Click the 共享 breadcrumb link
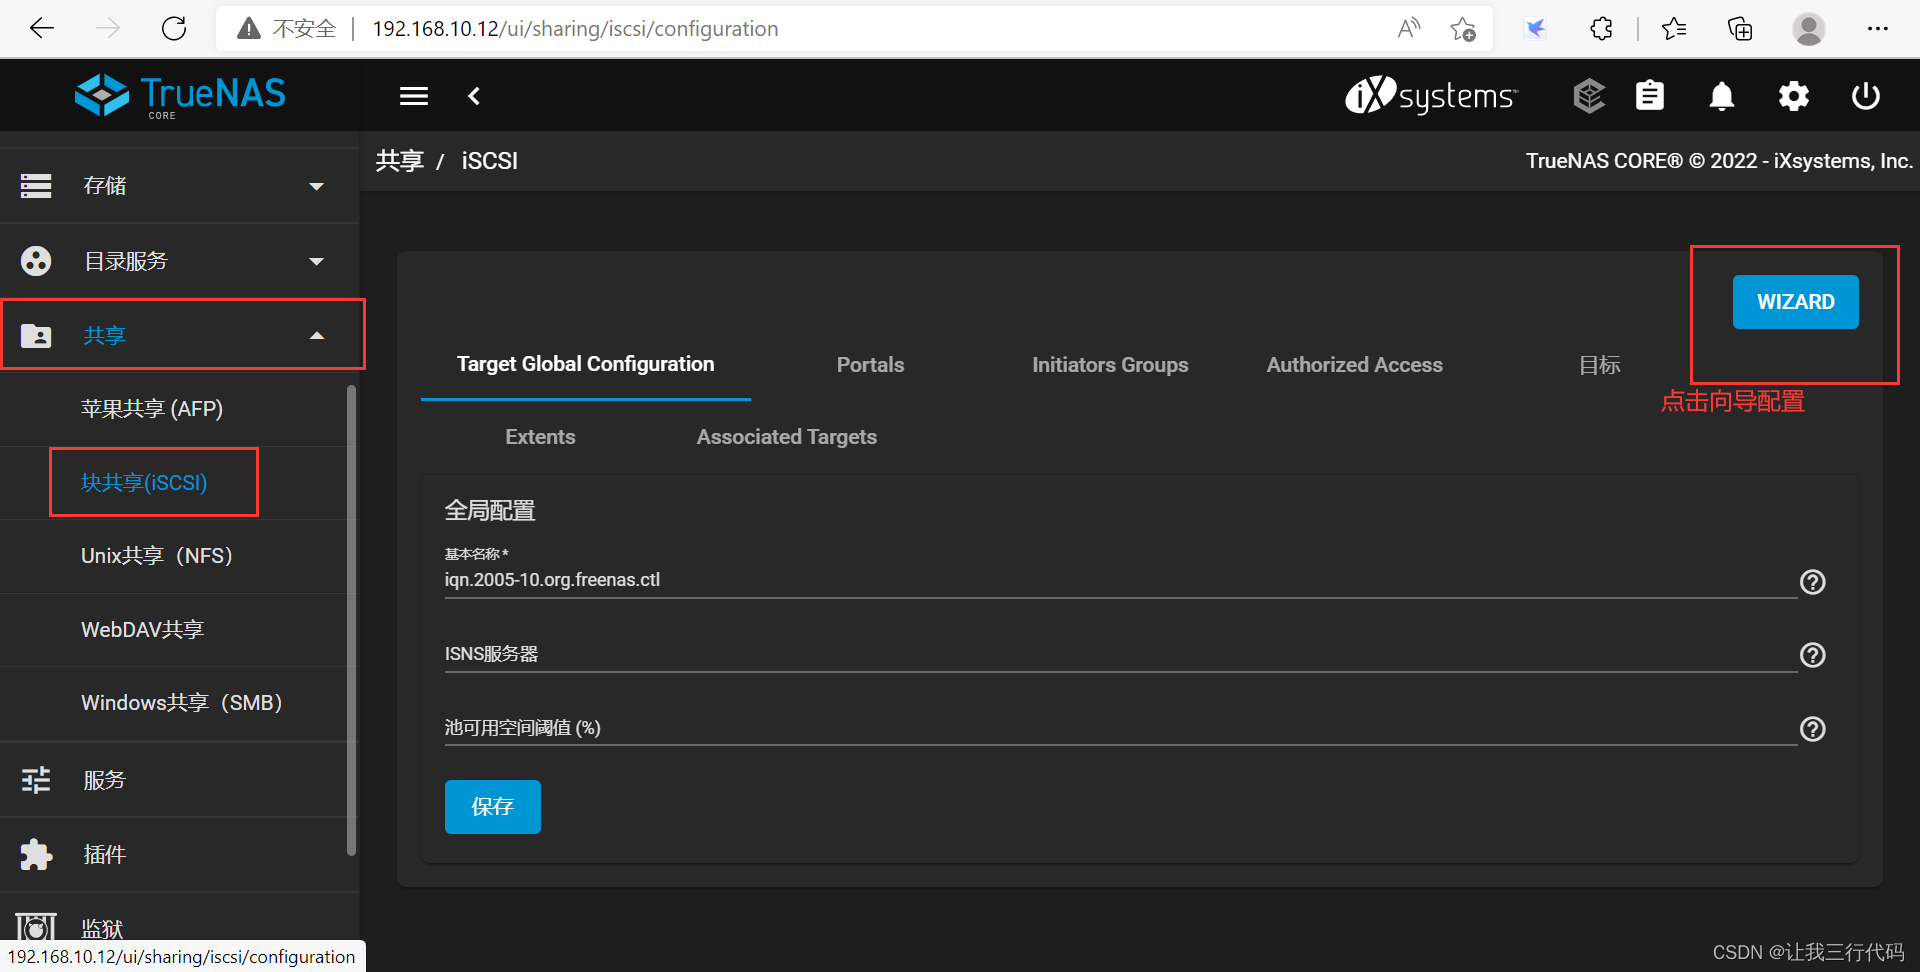Viewport: 1920px width, 972px height. coord(399,161)
